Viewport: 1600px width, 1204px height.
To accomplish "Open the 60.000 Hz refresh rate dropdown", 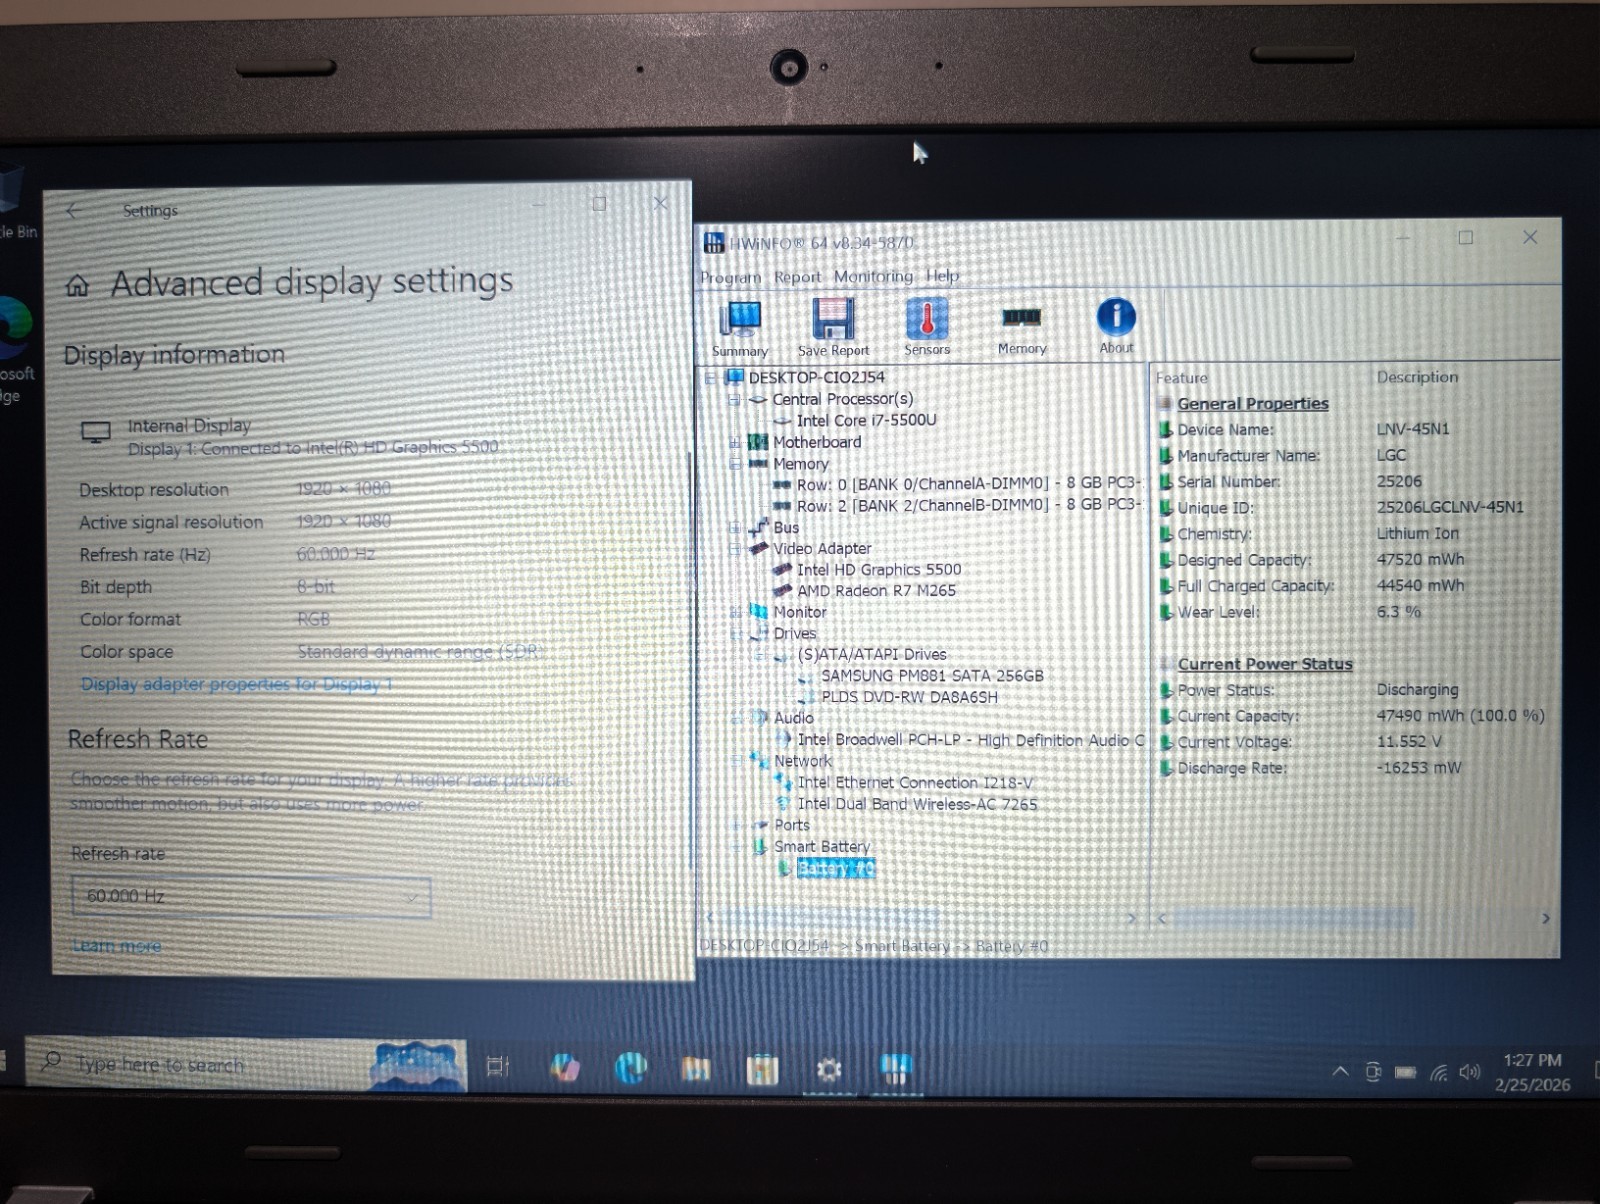I will 251,897.
